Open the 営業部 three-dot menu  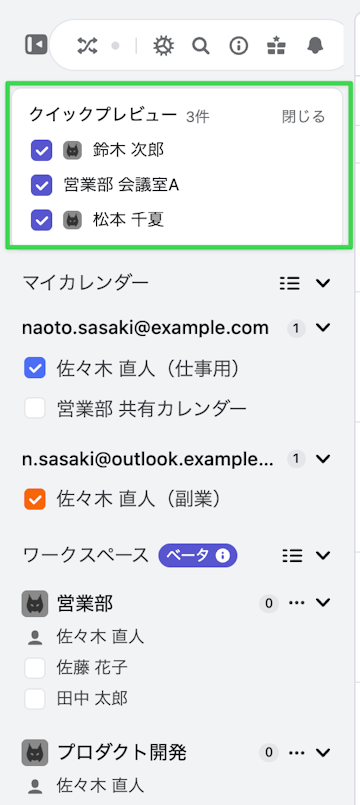point(297,603)
